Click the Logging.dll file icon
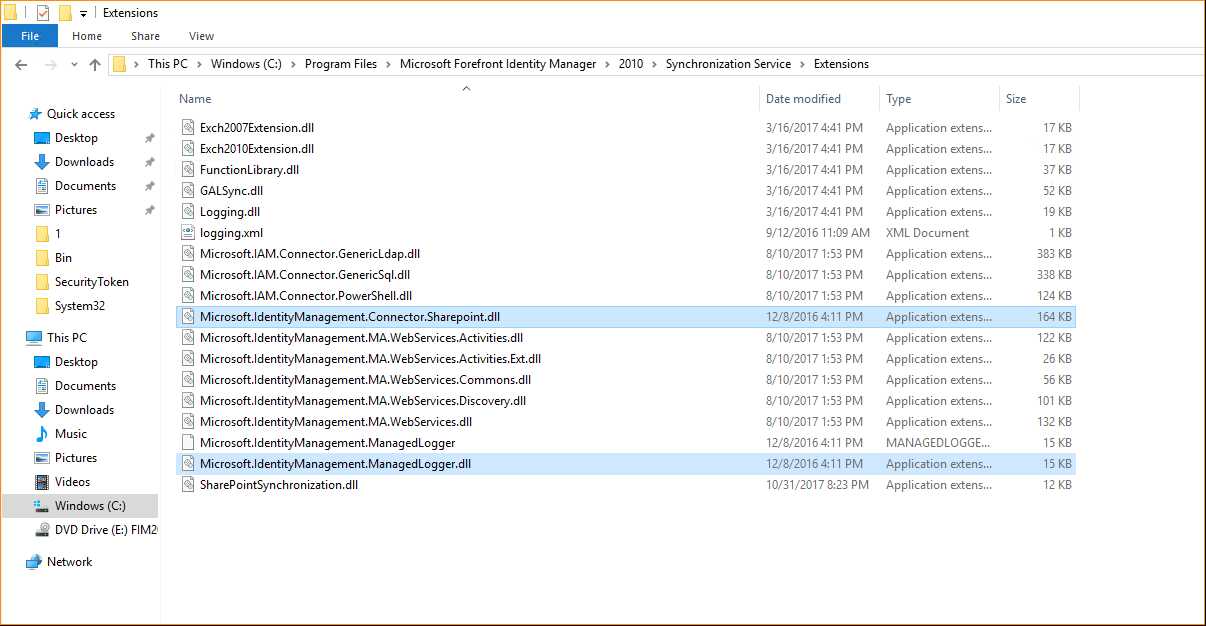The height and width of the screenshot is (626, 1206). coord(189,212)
